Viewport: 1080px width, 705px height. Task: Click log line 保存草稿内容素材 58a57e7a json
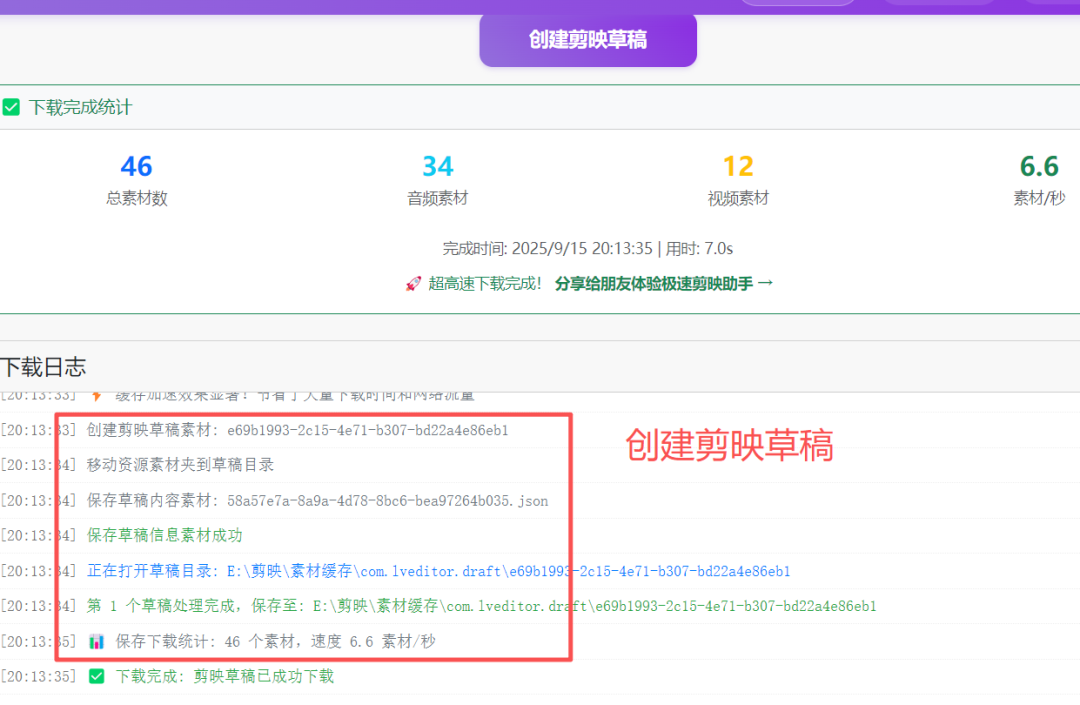[x=318, y=501]
